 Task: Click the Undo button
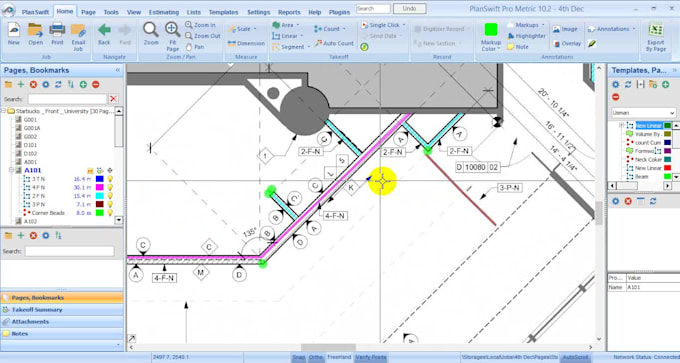pos(409,9)
